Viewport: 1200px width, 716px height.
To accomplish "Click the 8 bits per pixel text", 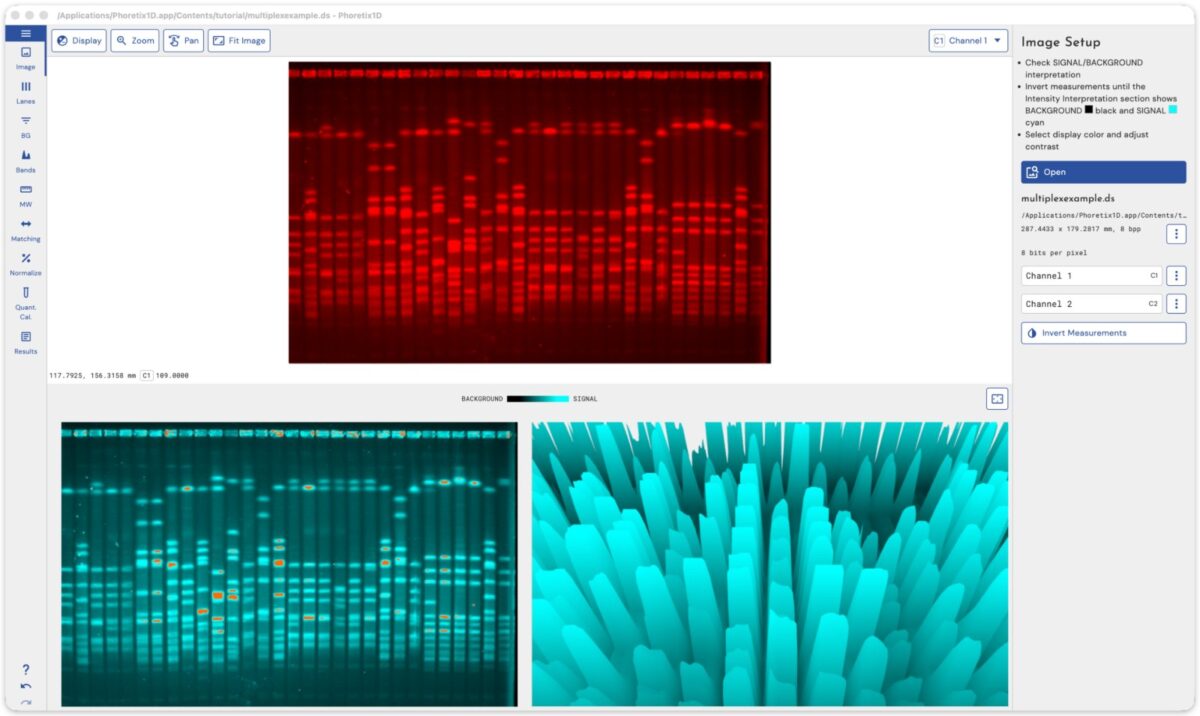I will (x=1054, y=253).
